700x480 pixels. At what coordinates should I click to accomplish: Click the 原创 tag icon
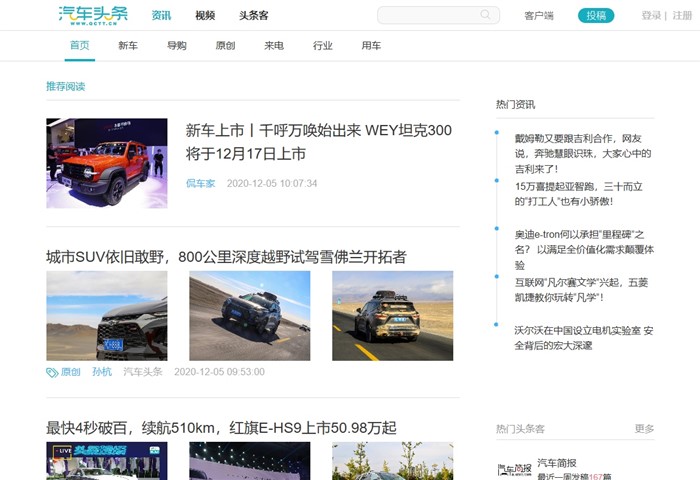[52, 372]
